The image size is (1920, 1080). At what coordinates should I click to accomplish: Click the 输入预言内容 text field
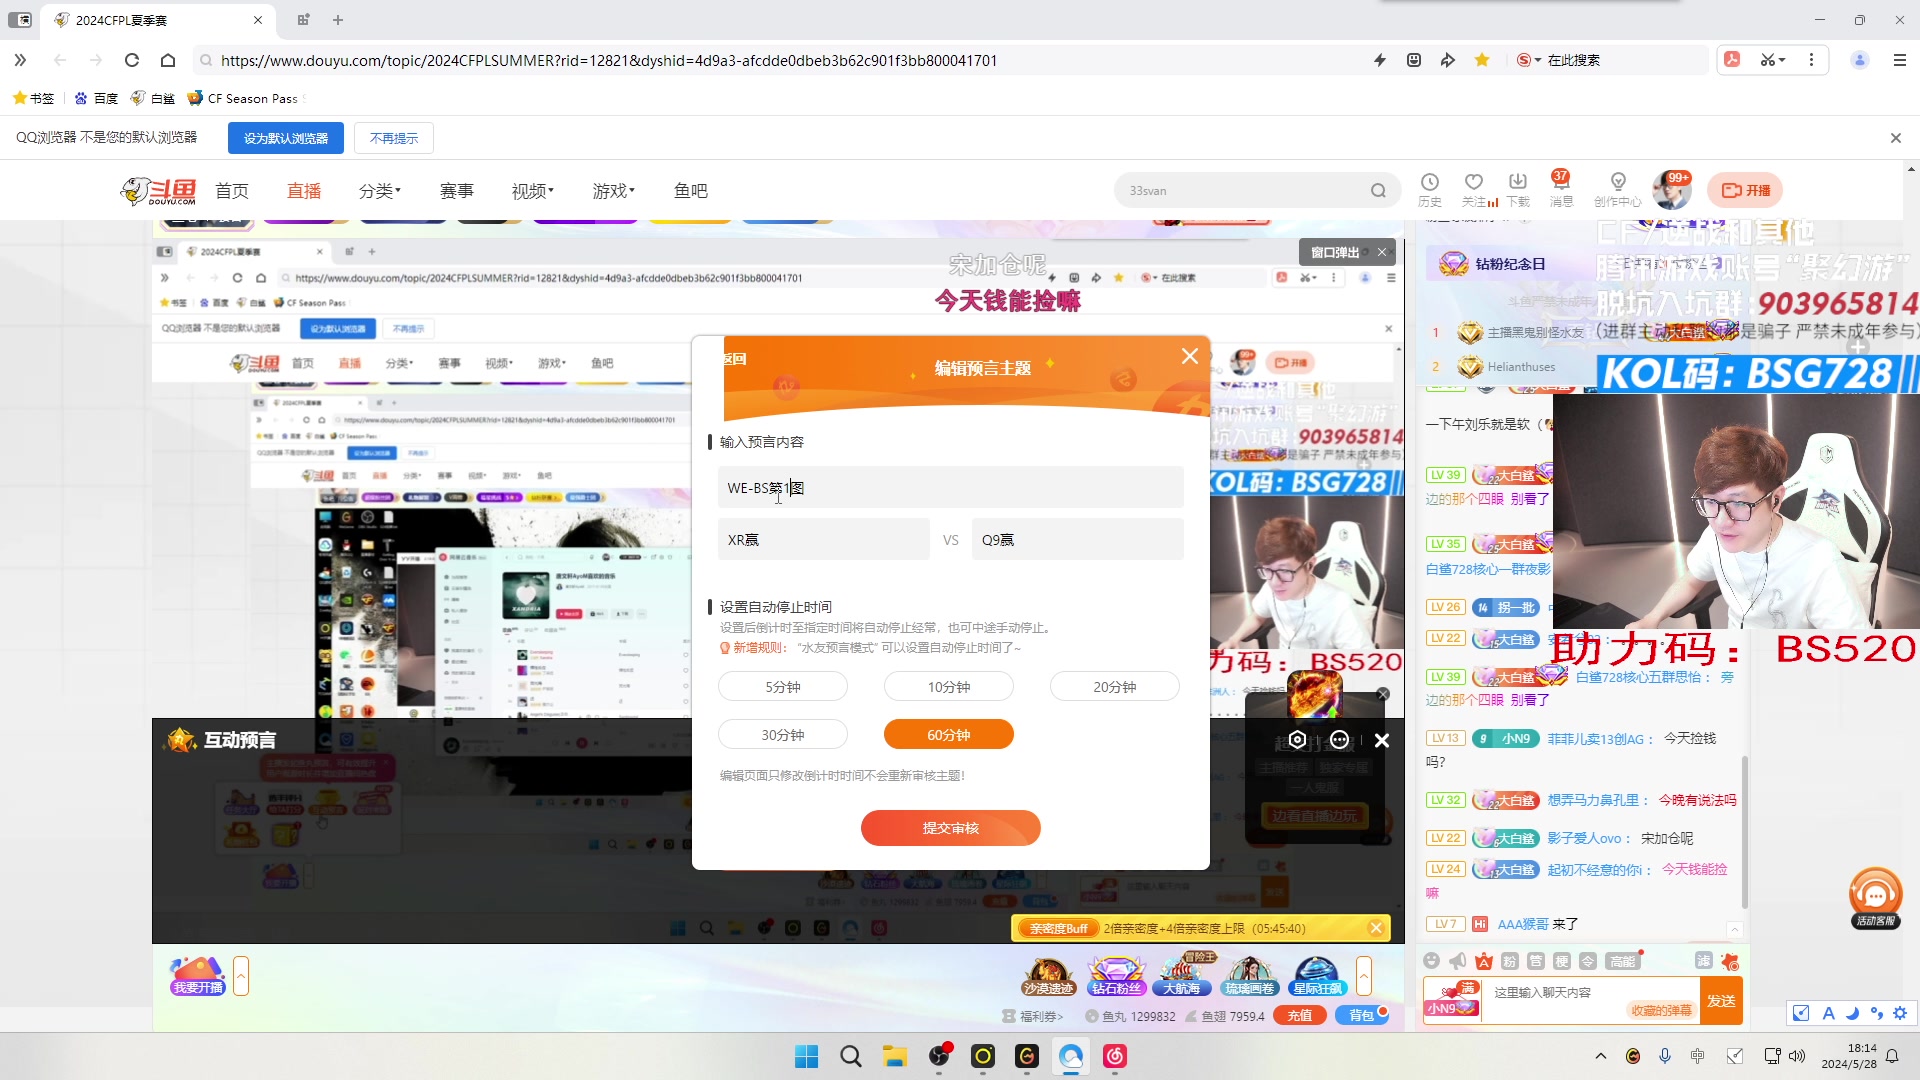coord(950,488)
